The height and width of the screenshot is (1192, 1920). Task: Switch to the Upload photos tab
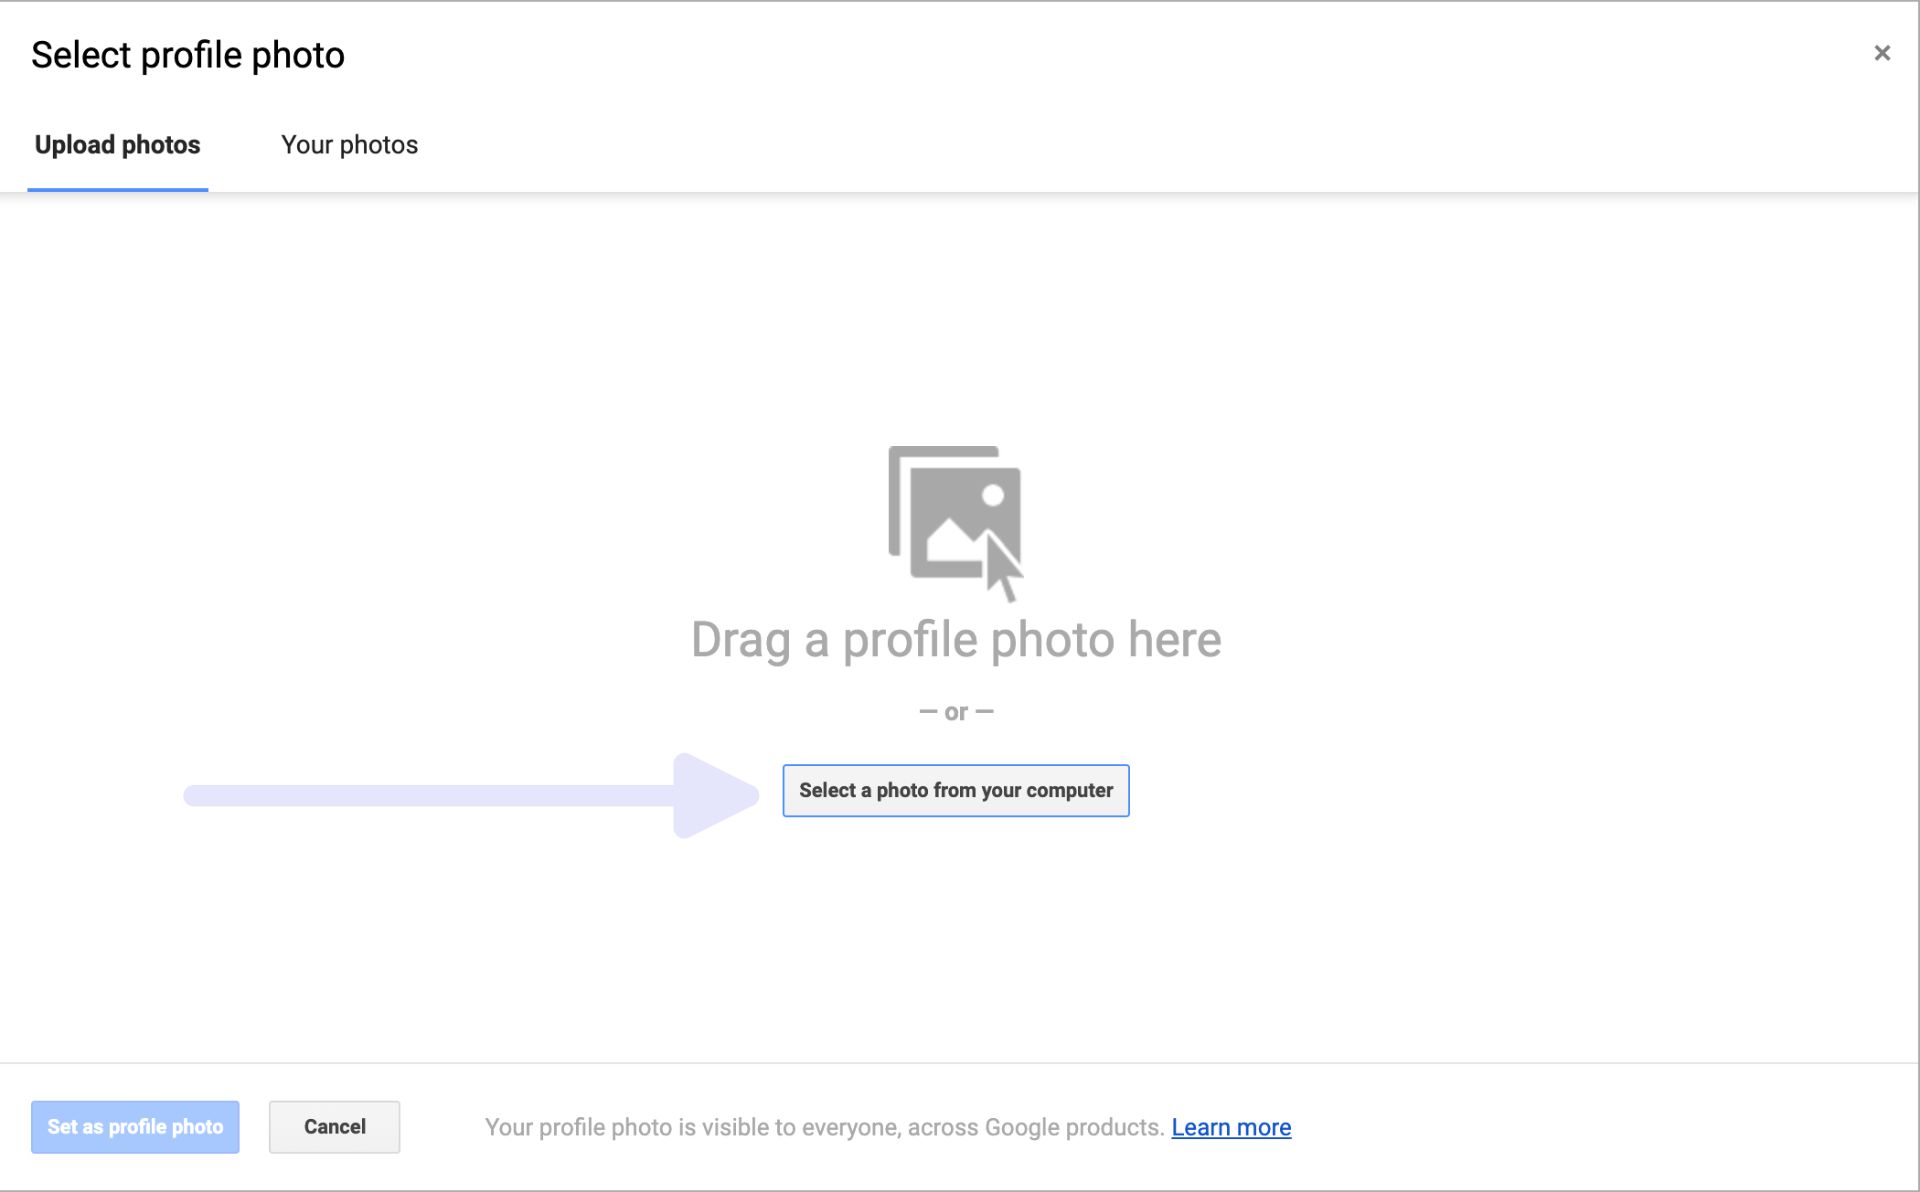117,145
